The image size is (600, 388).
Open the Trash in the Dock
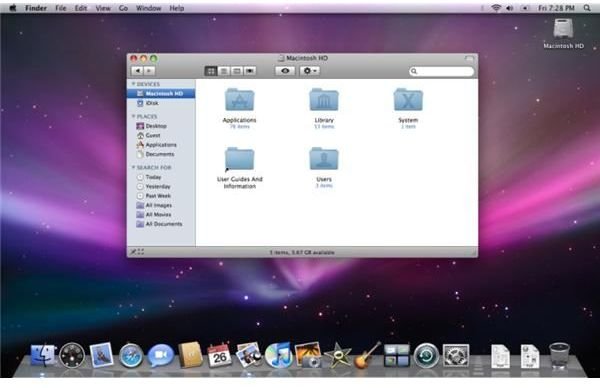click(x=559, y=355)
